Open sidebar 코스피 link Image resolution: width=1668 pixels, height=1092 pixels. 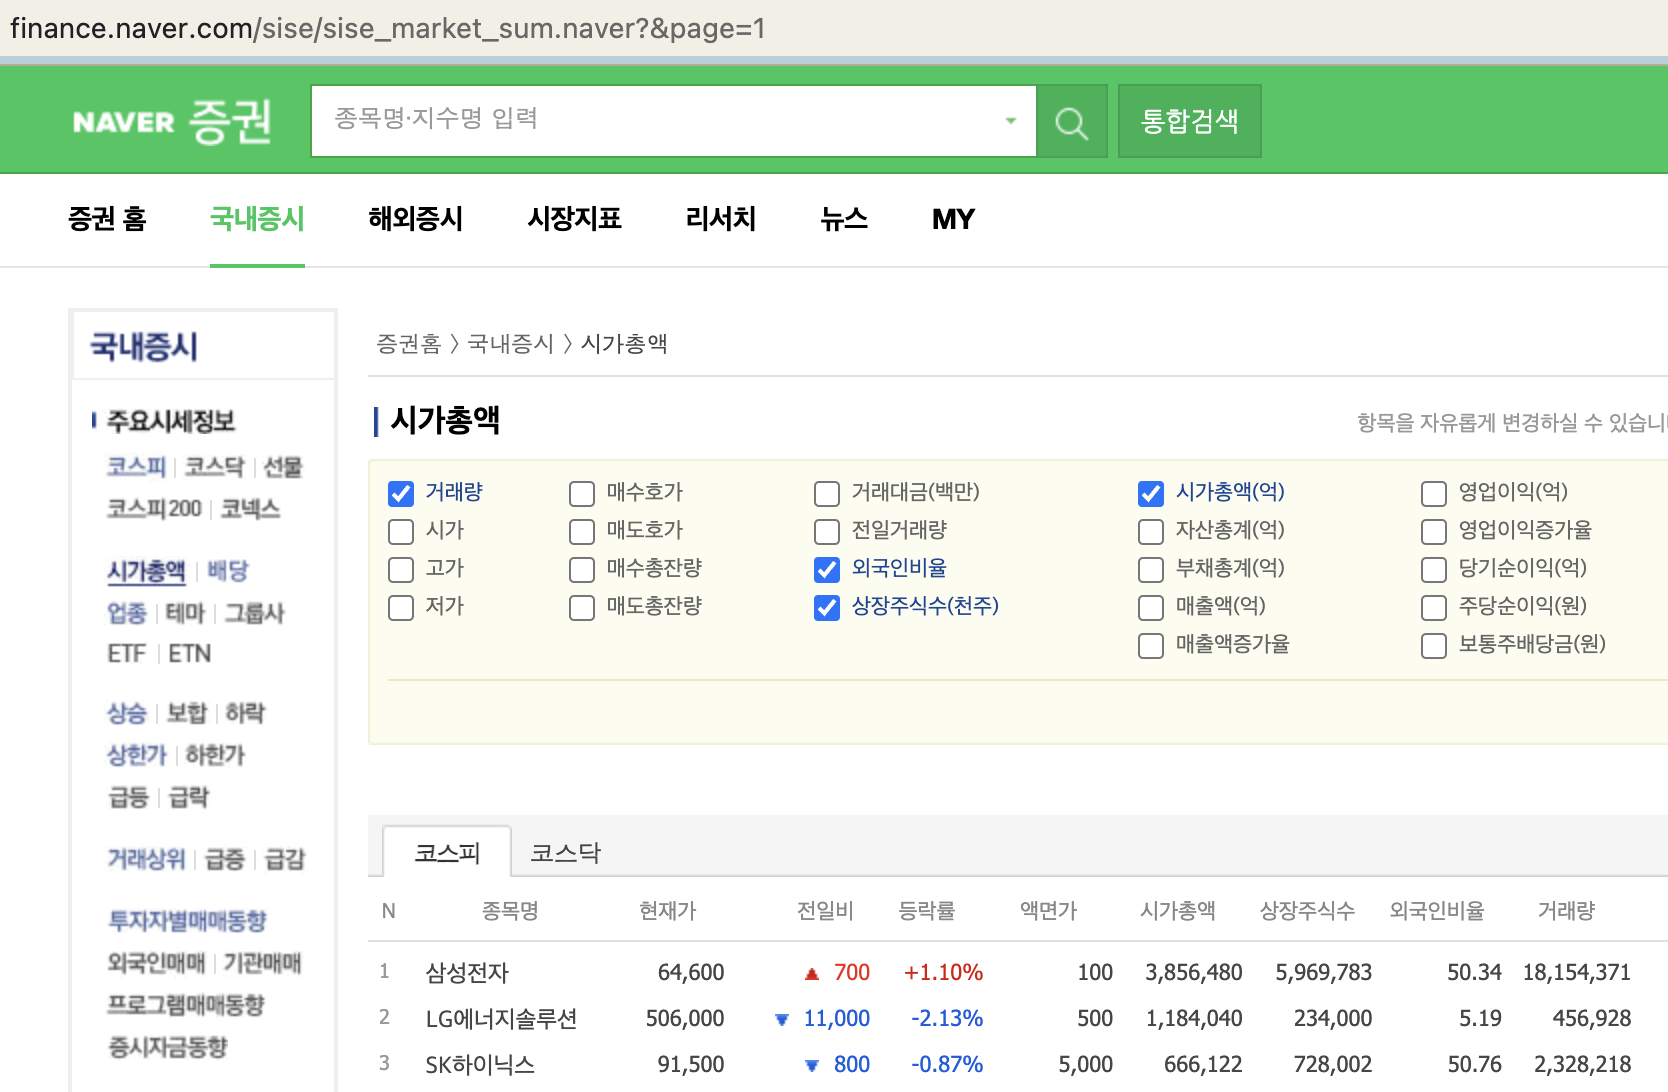[x=136, y=467]
